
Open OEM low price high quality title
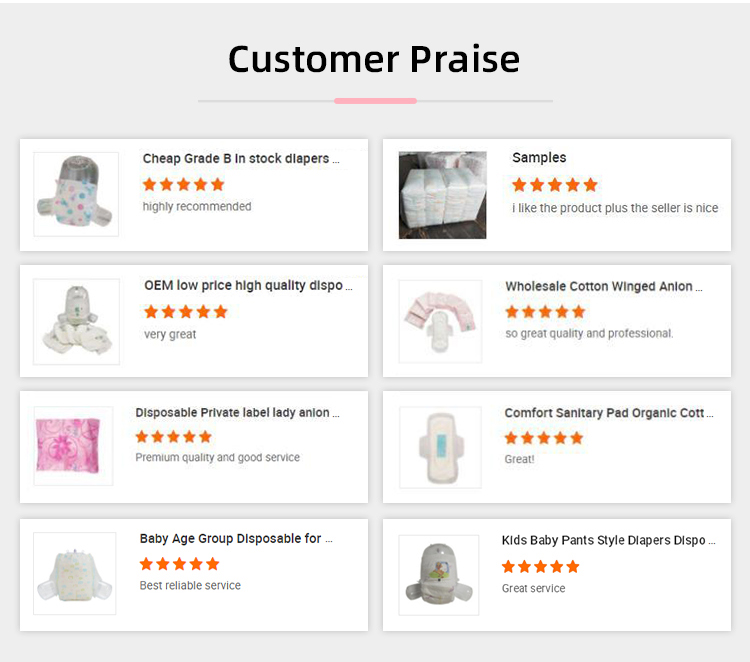248,285
